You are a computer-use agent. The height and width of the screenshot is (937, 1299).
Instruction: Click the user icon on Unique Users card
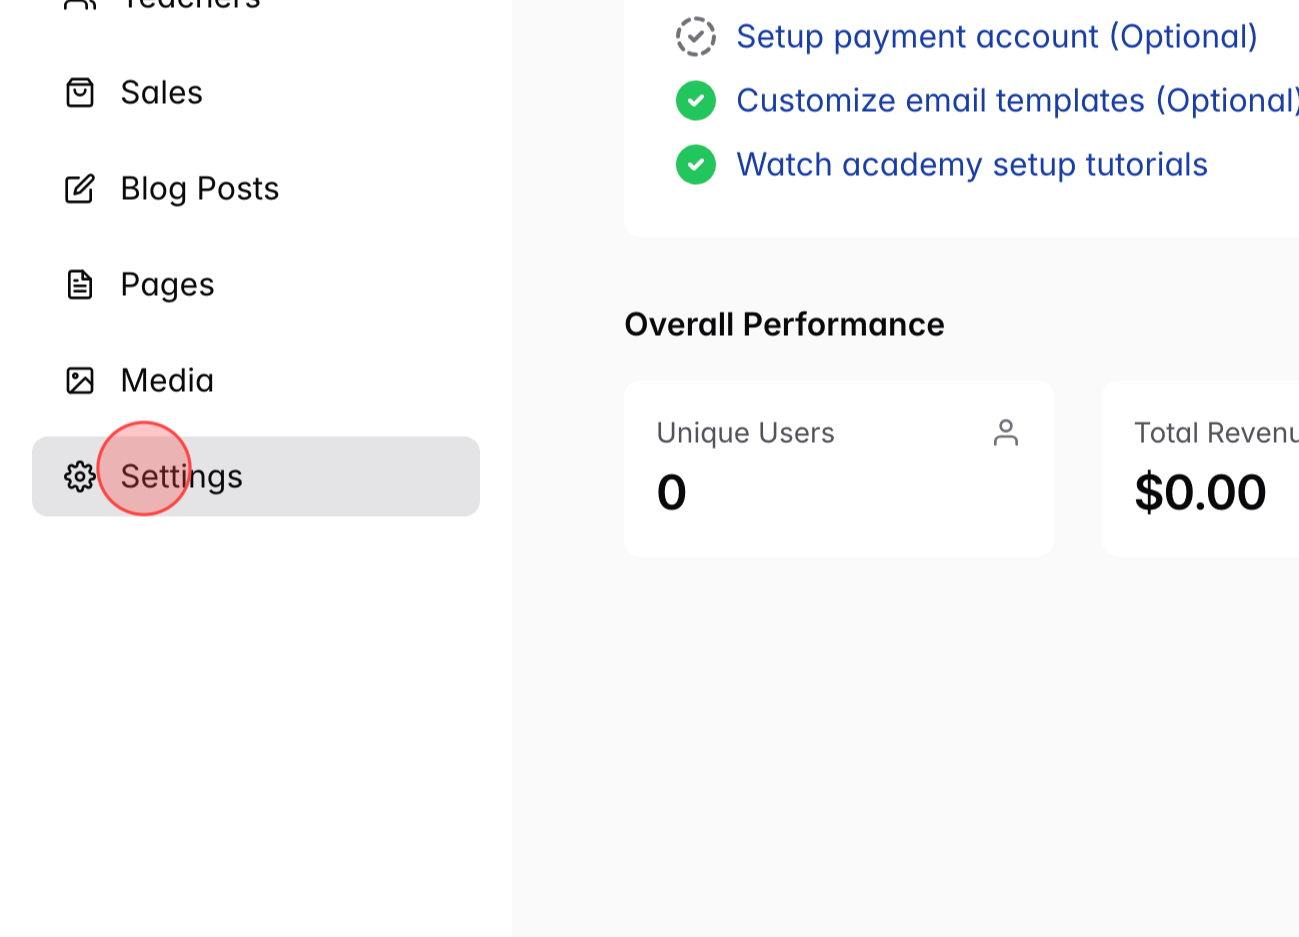pyautogui.click(x=1007, y=432)
